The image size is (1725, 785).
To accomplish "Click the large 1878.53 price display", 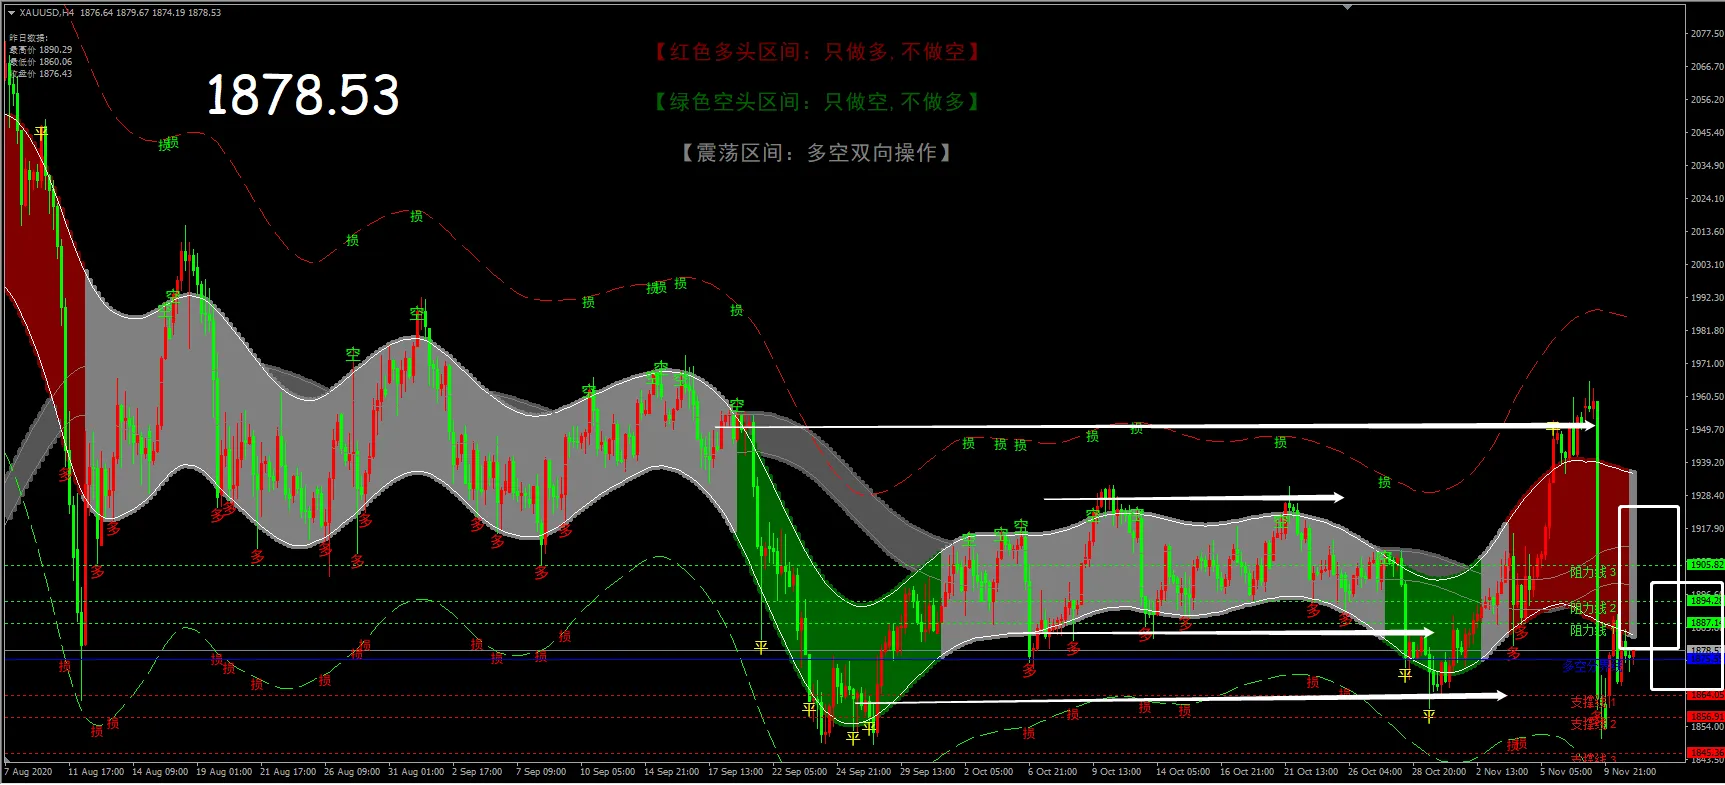I will pyautogui.click(x=303, y=96).
